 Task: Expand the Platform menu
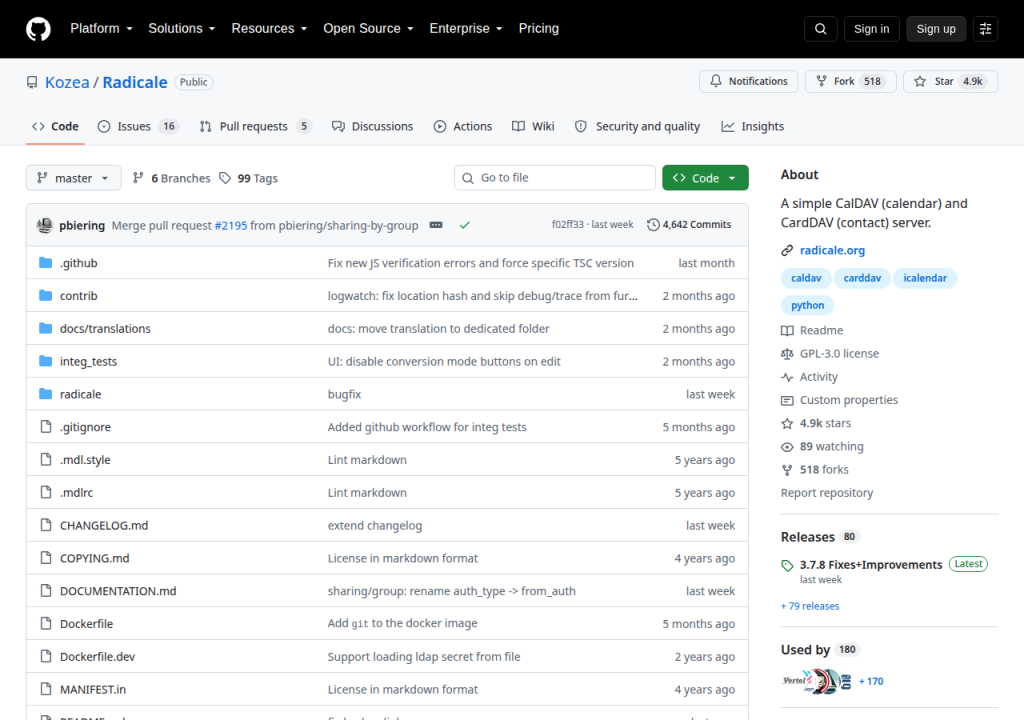101,29
